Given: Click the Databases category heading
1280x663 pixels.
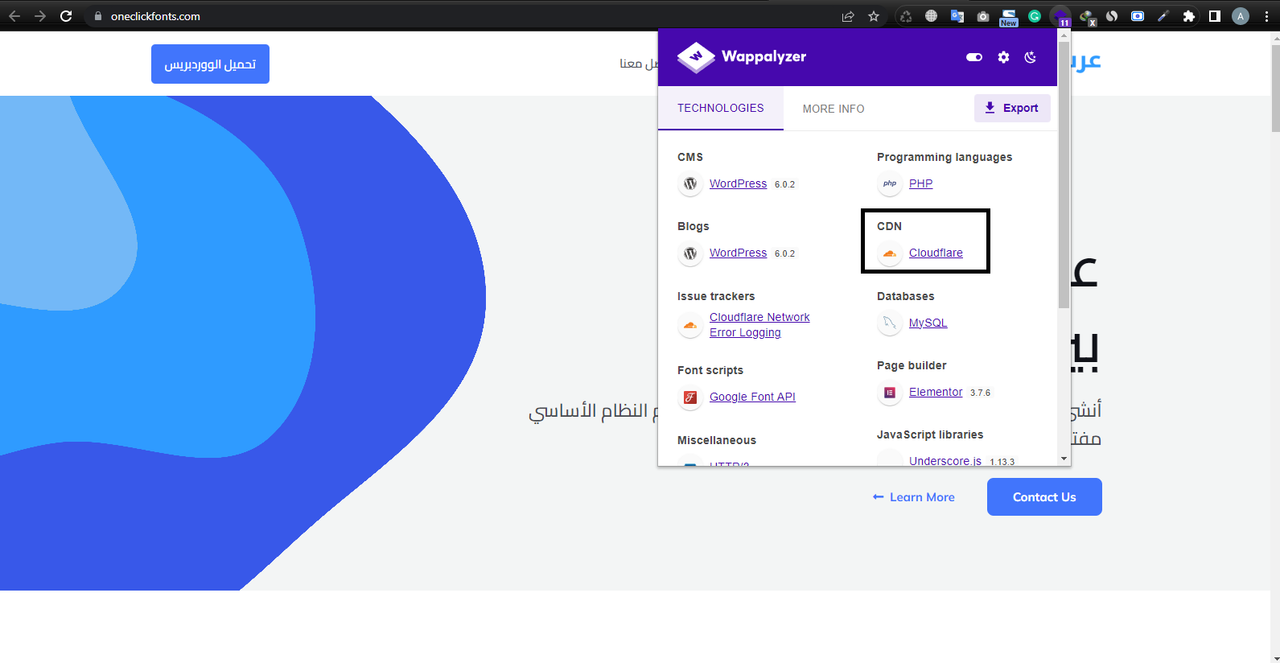Looking at the screenshot, I should tap(905, 296).
